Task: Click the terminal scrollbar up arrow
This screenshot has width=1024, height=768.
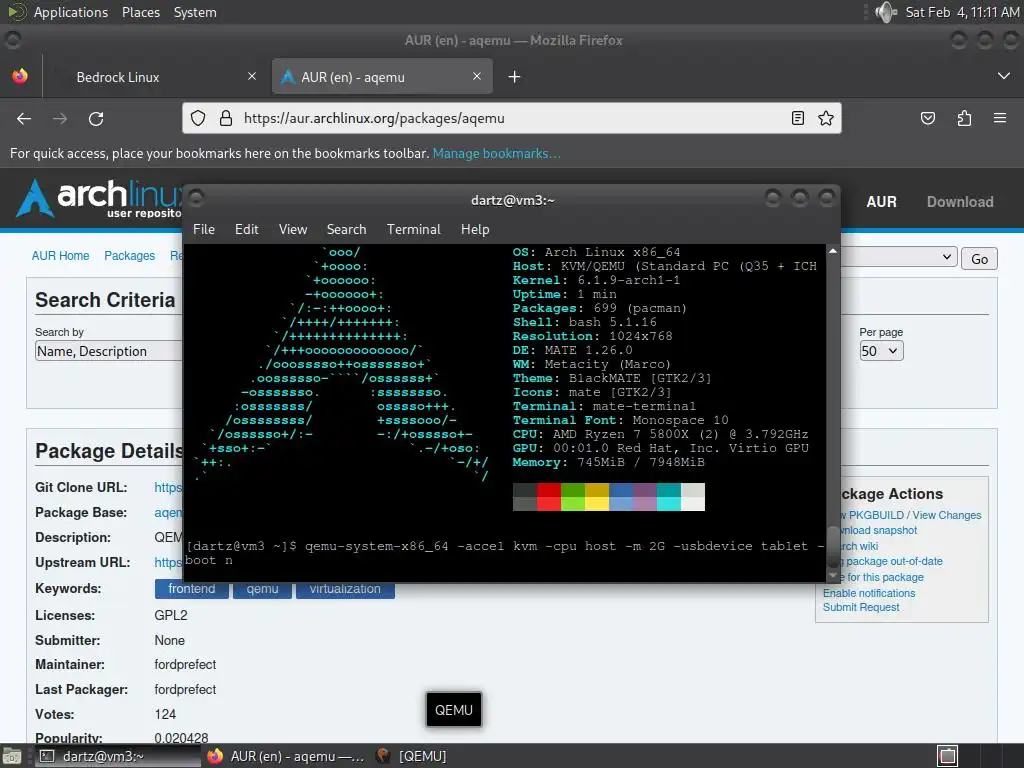Action: click(x=833, y=251)
